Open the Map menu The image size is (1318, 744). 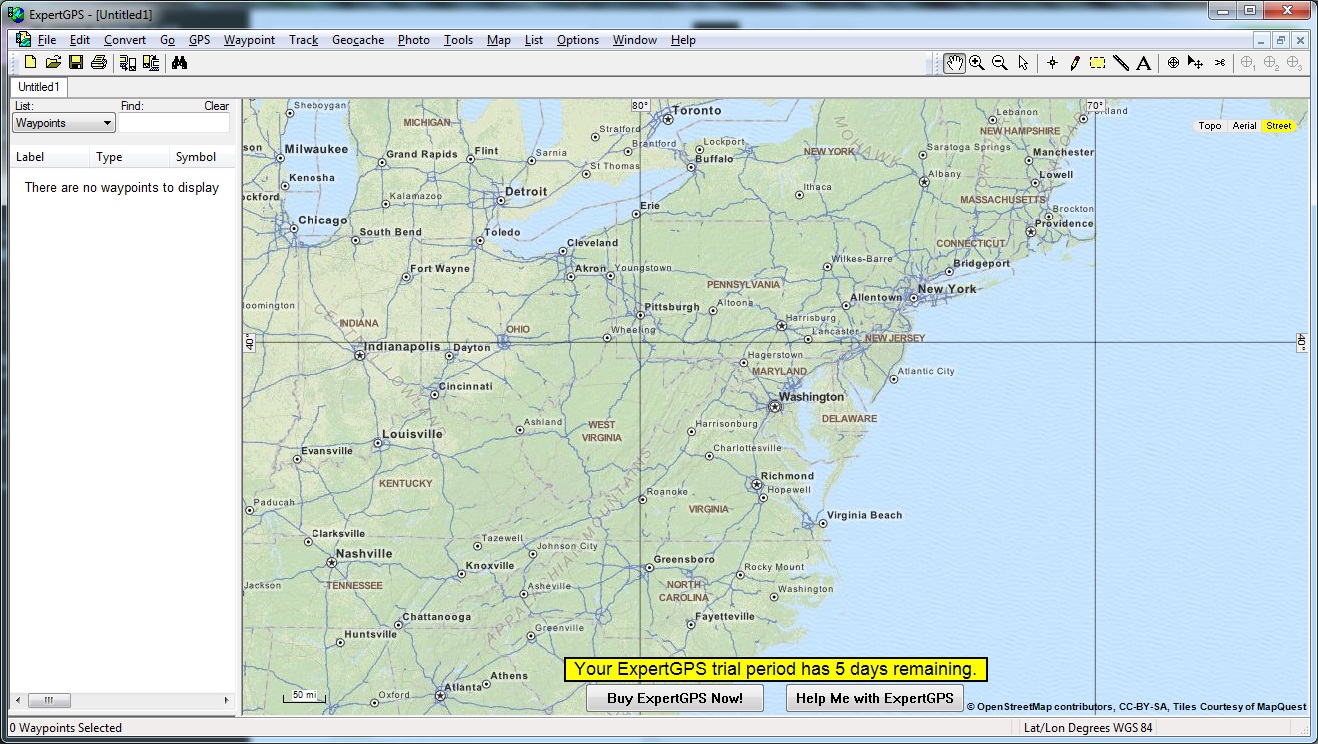[499, 40]
